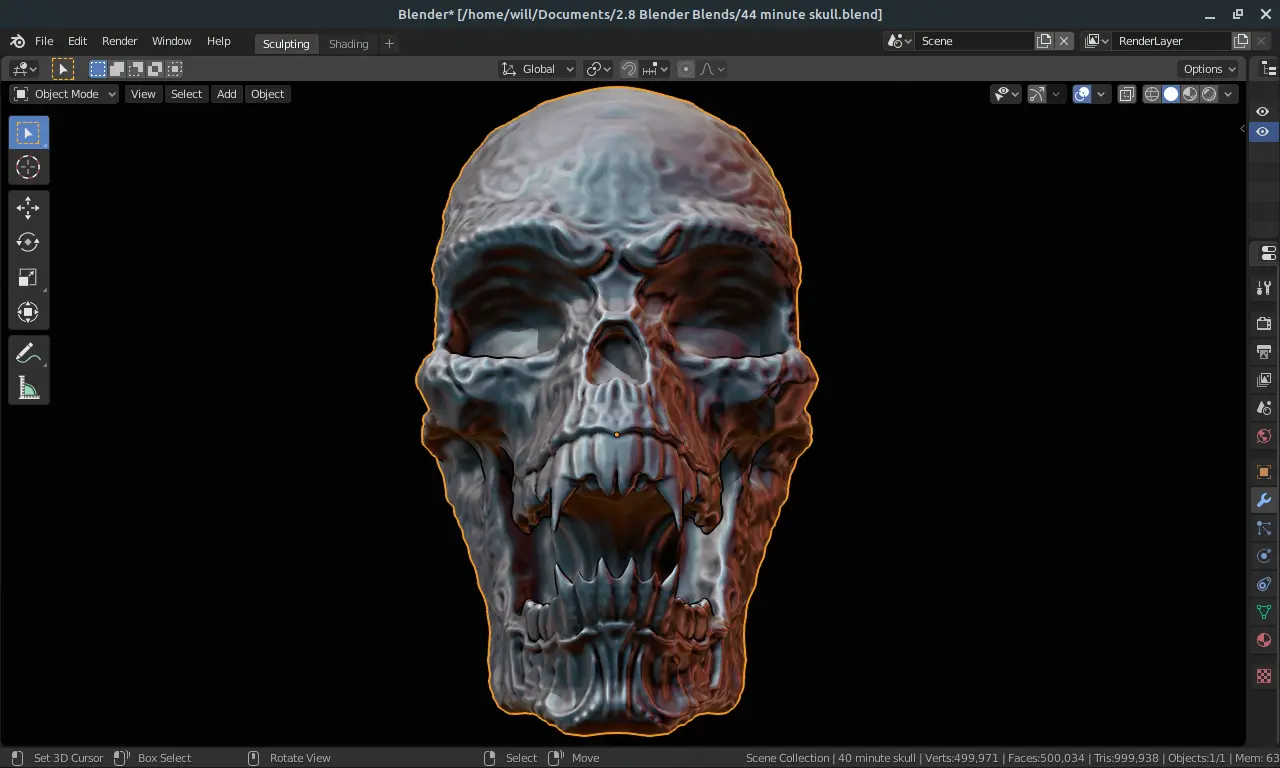
Task: Select the 3D Cursor tool
Action: tap(28, 168)
